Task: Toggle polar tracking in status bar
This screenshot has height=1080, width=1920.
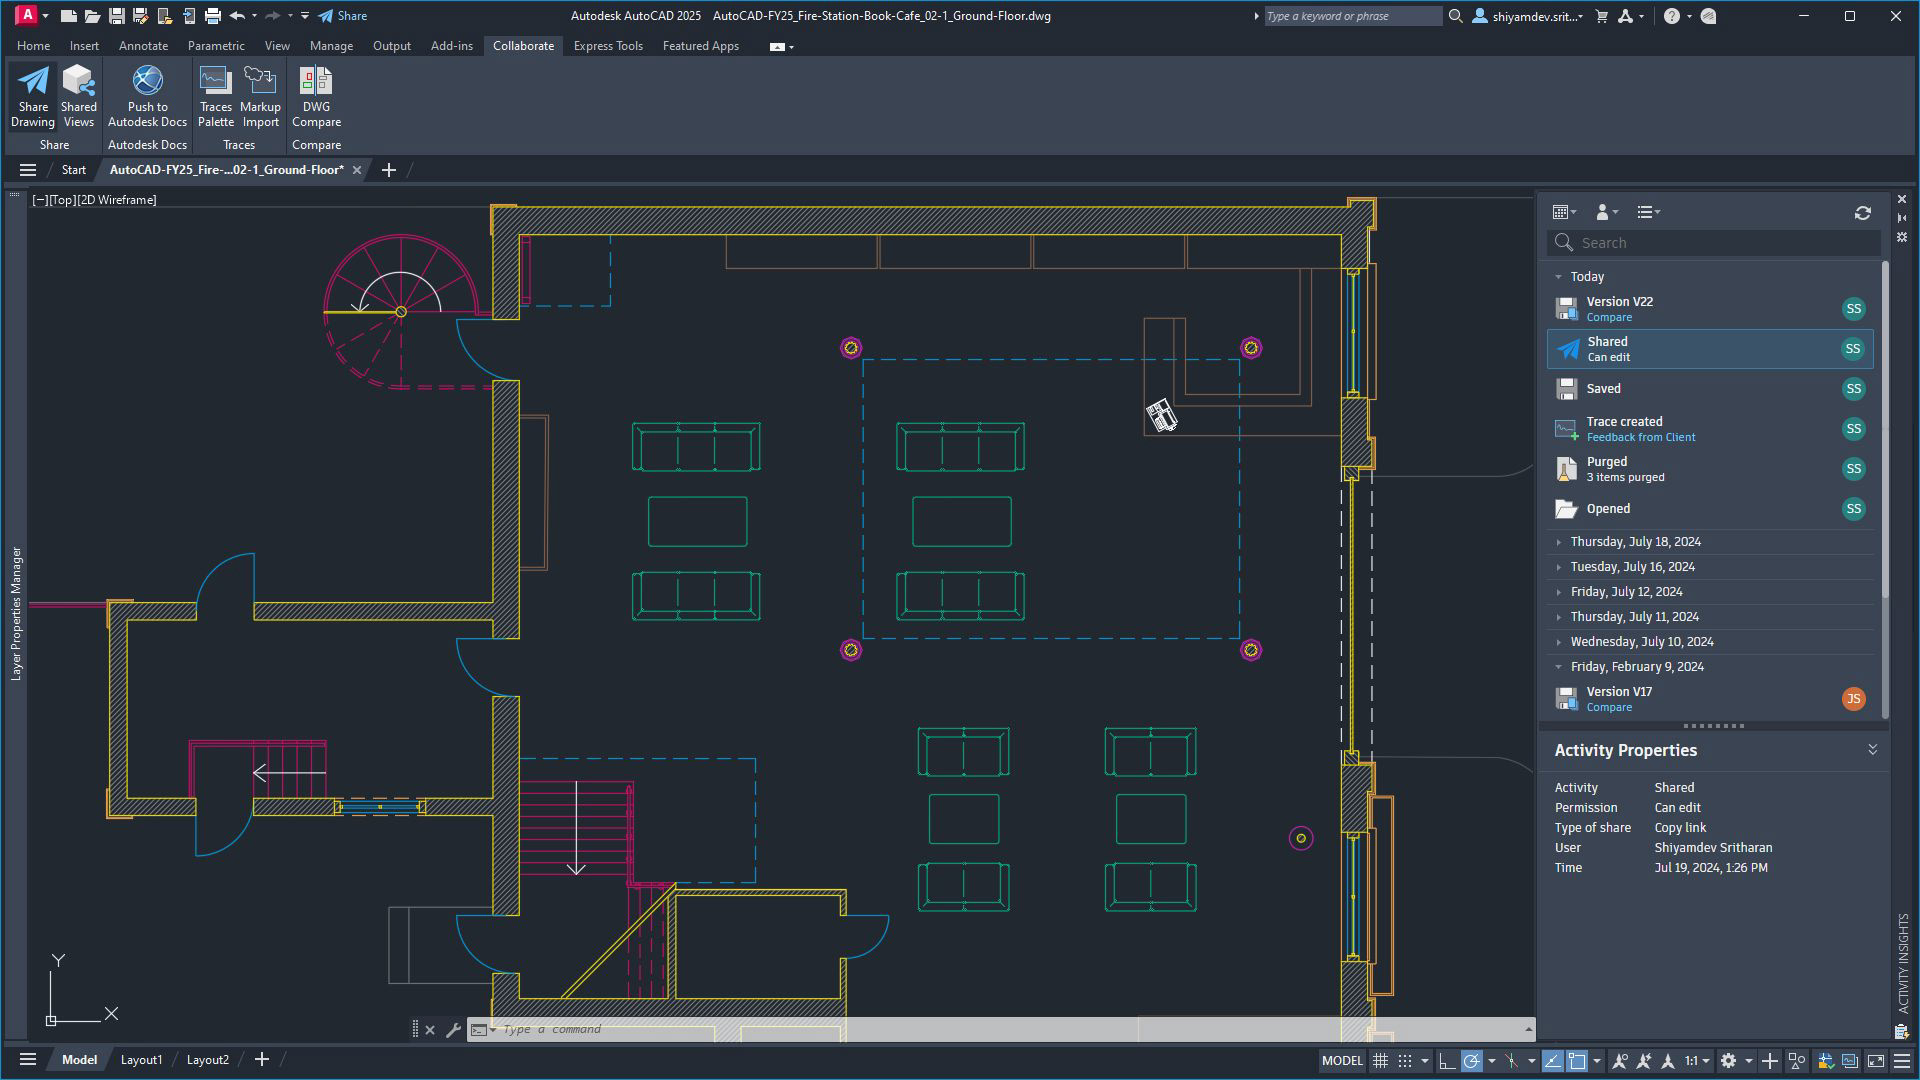Action: pyautogui.click(x=1471, y=1061)
